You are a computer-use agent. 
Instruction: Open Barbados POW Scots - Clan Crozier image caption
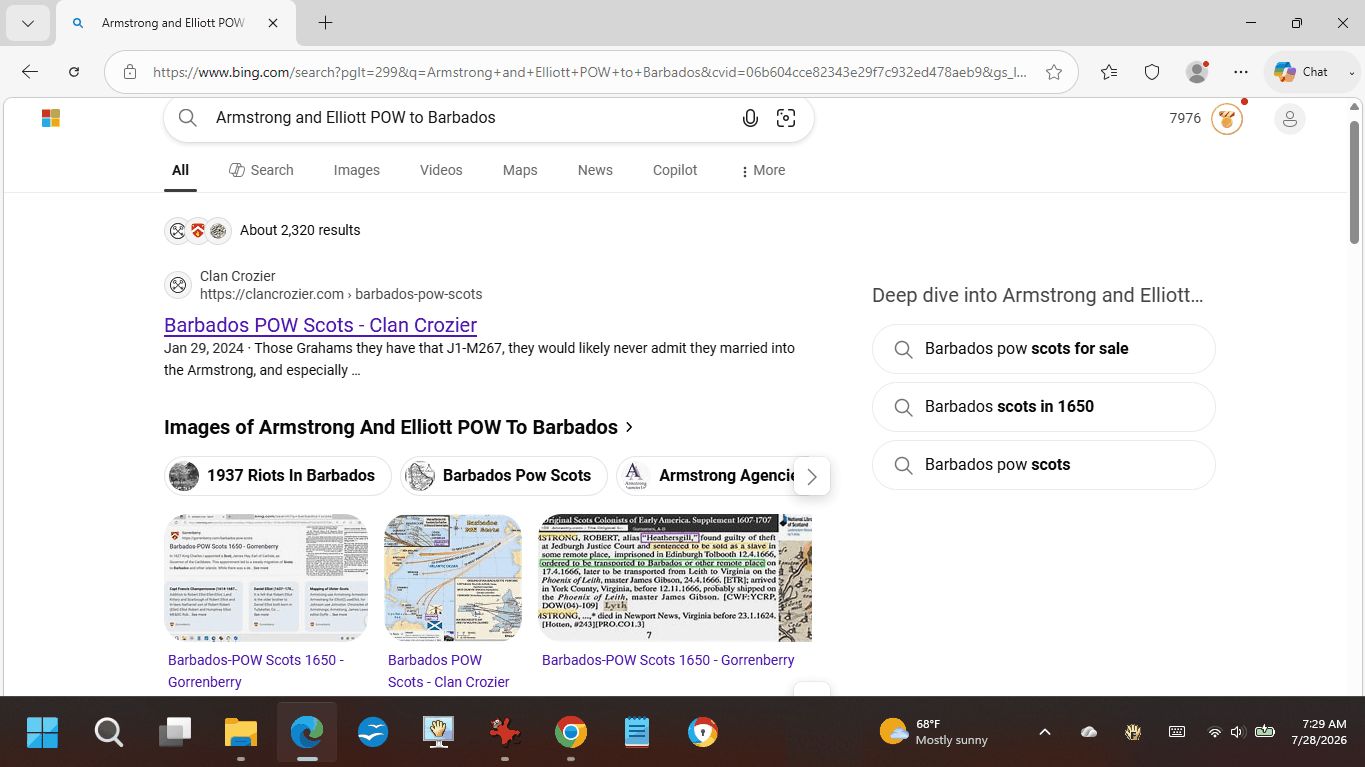pos(449,671)
